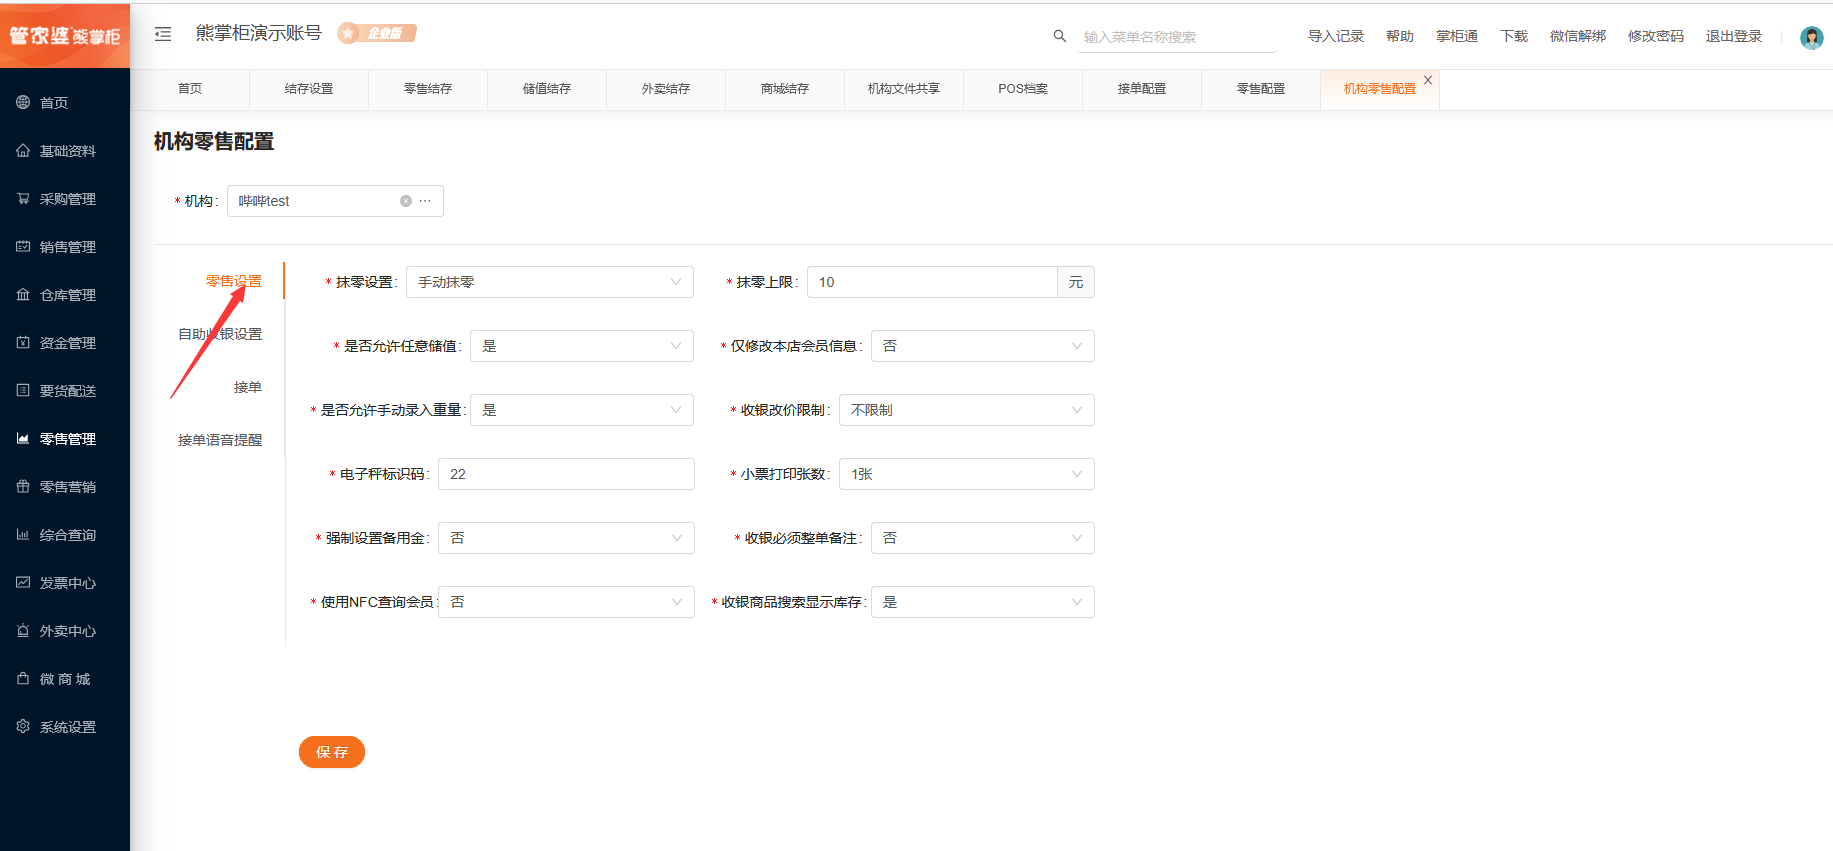This screenshot has width=1833, height=851.
Task: Open the 抹零设置 dropdown
Action: [x=550, y=282]
